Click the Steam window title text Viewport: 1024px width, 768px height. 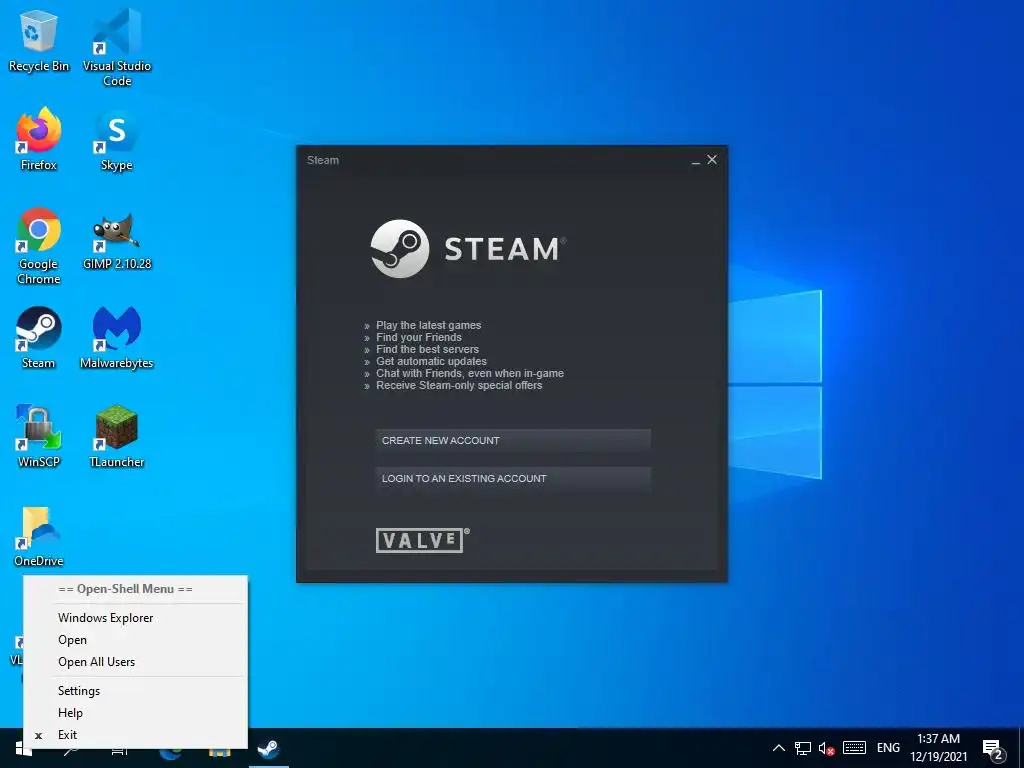pos(323,160)
